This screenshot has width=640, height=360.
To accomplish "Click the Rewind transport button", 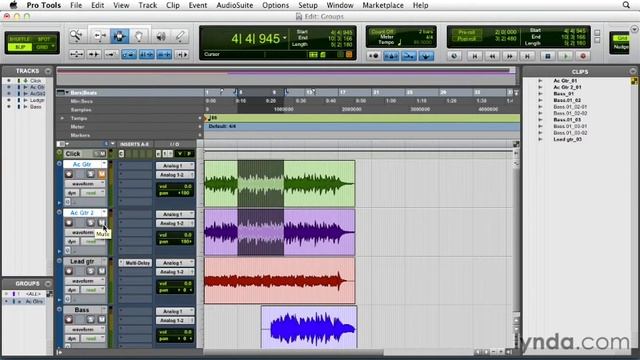I will pos(492,56).
